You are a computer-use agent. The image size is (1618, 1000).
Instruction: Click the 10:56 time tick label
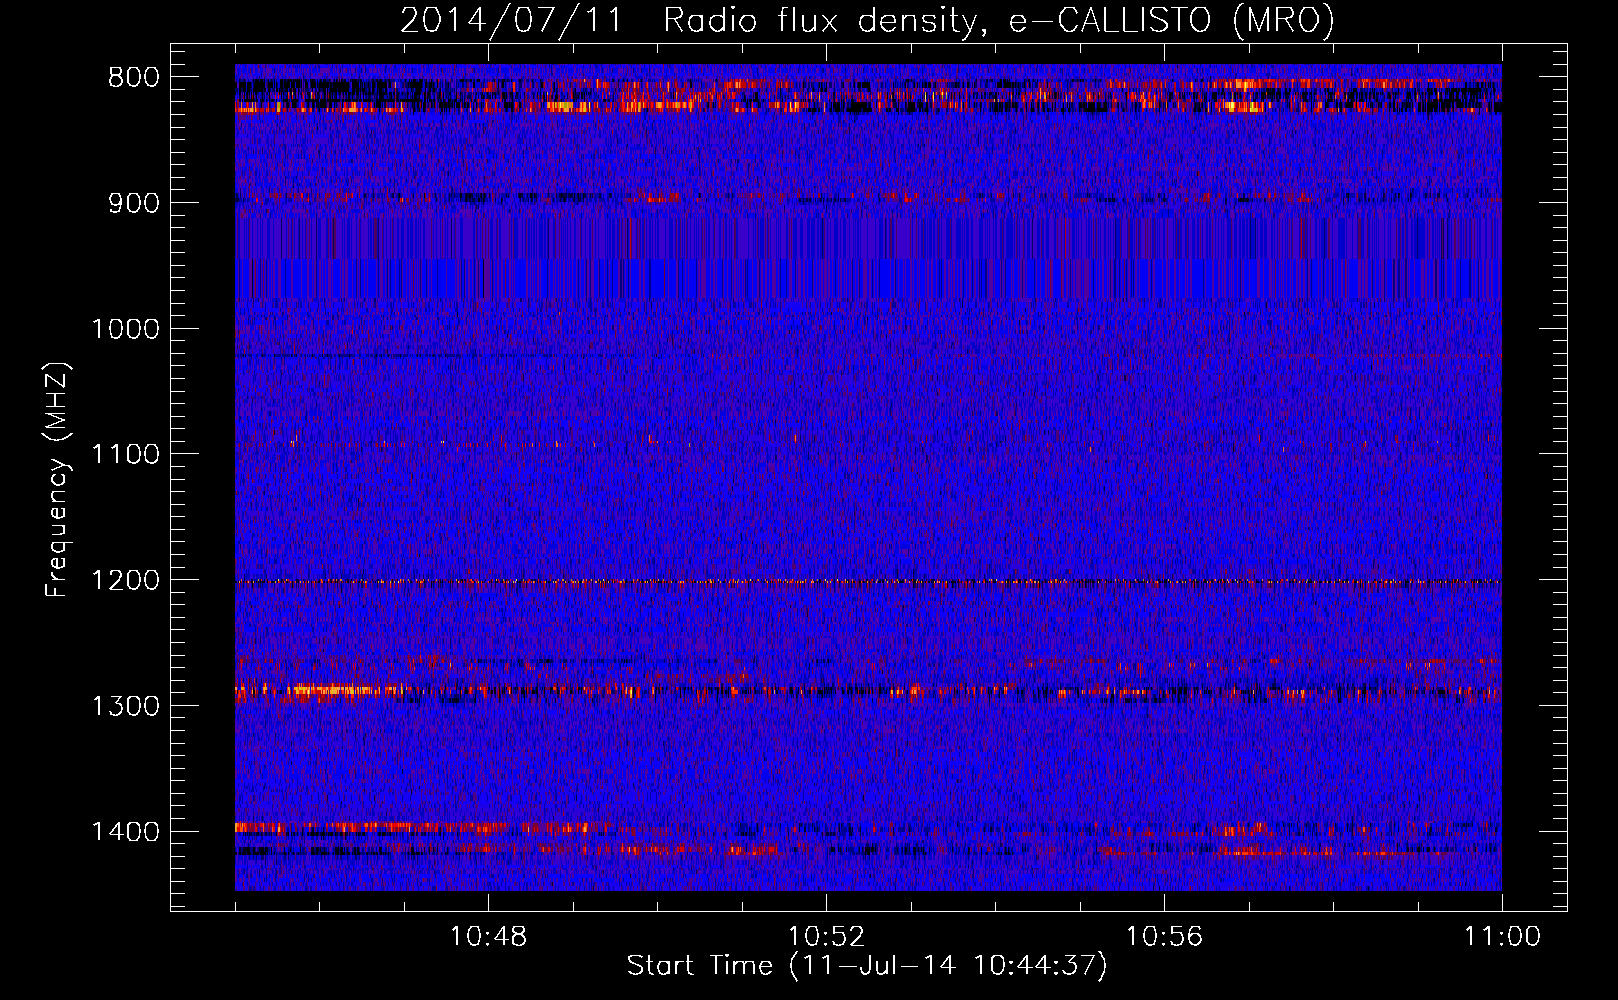pos(1164,937)
